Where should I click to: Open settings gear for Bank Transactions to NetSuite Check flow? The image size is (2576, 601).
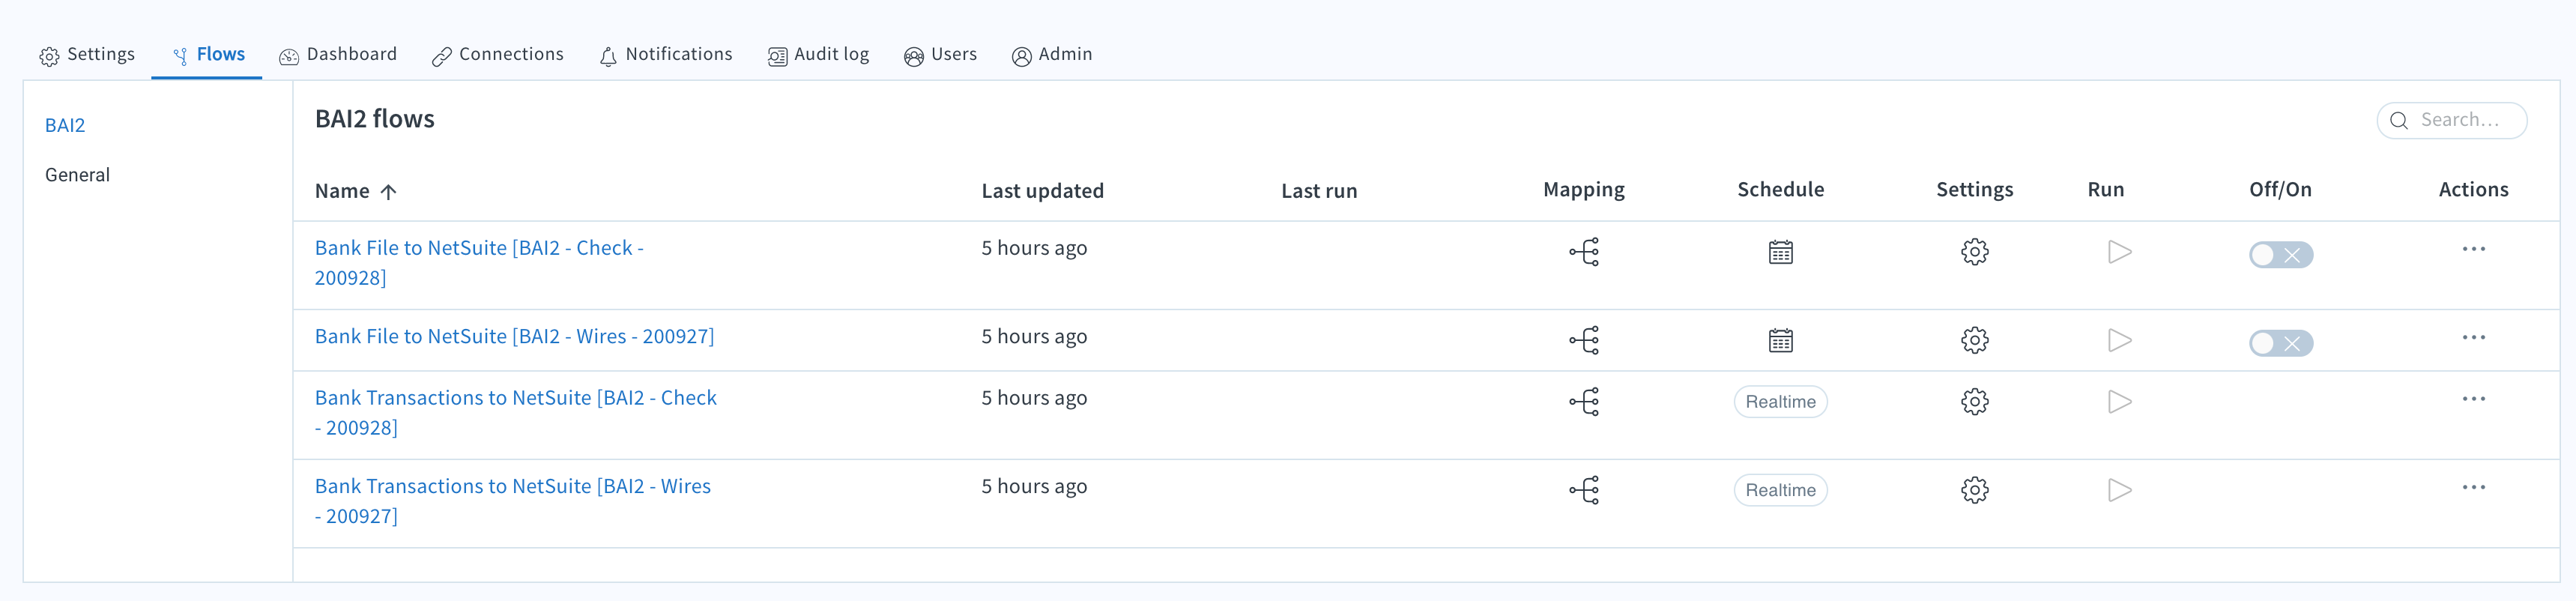click(1975, 401)
